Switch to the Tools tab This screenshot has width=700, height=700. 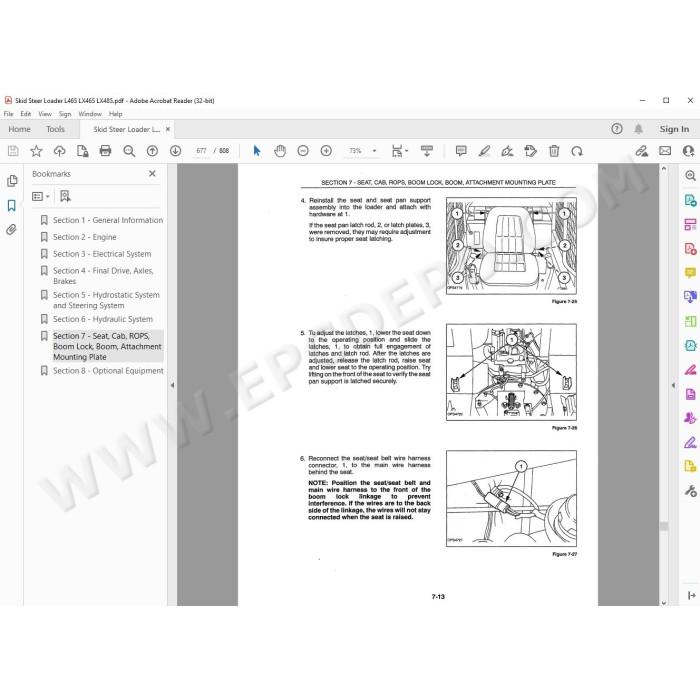(55, 129)
